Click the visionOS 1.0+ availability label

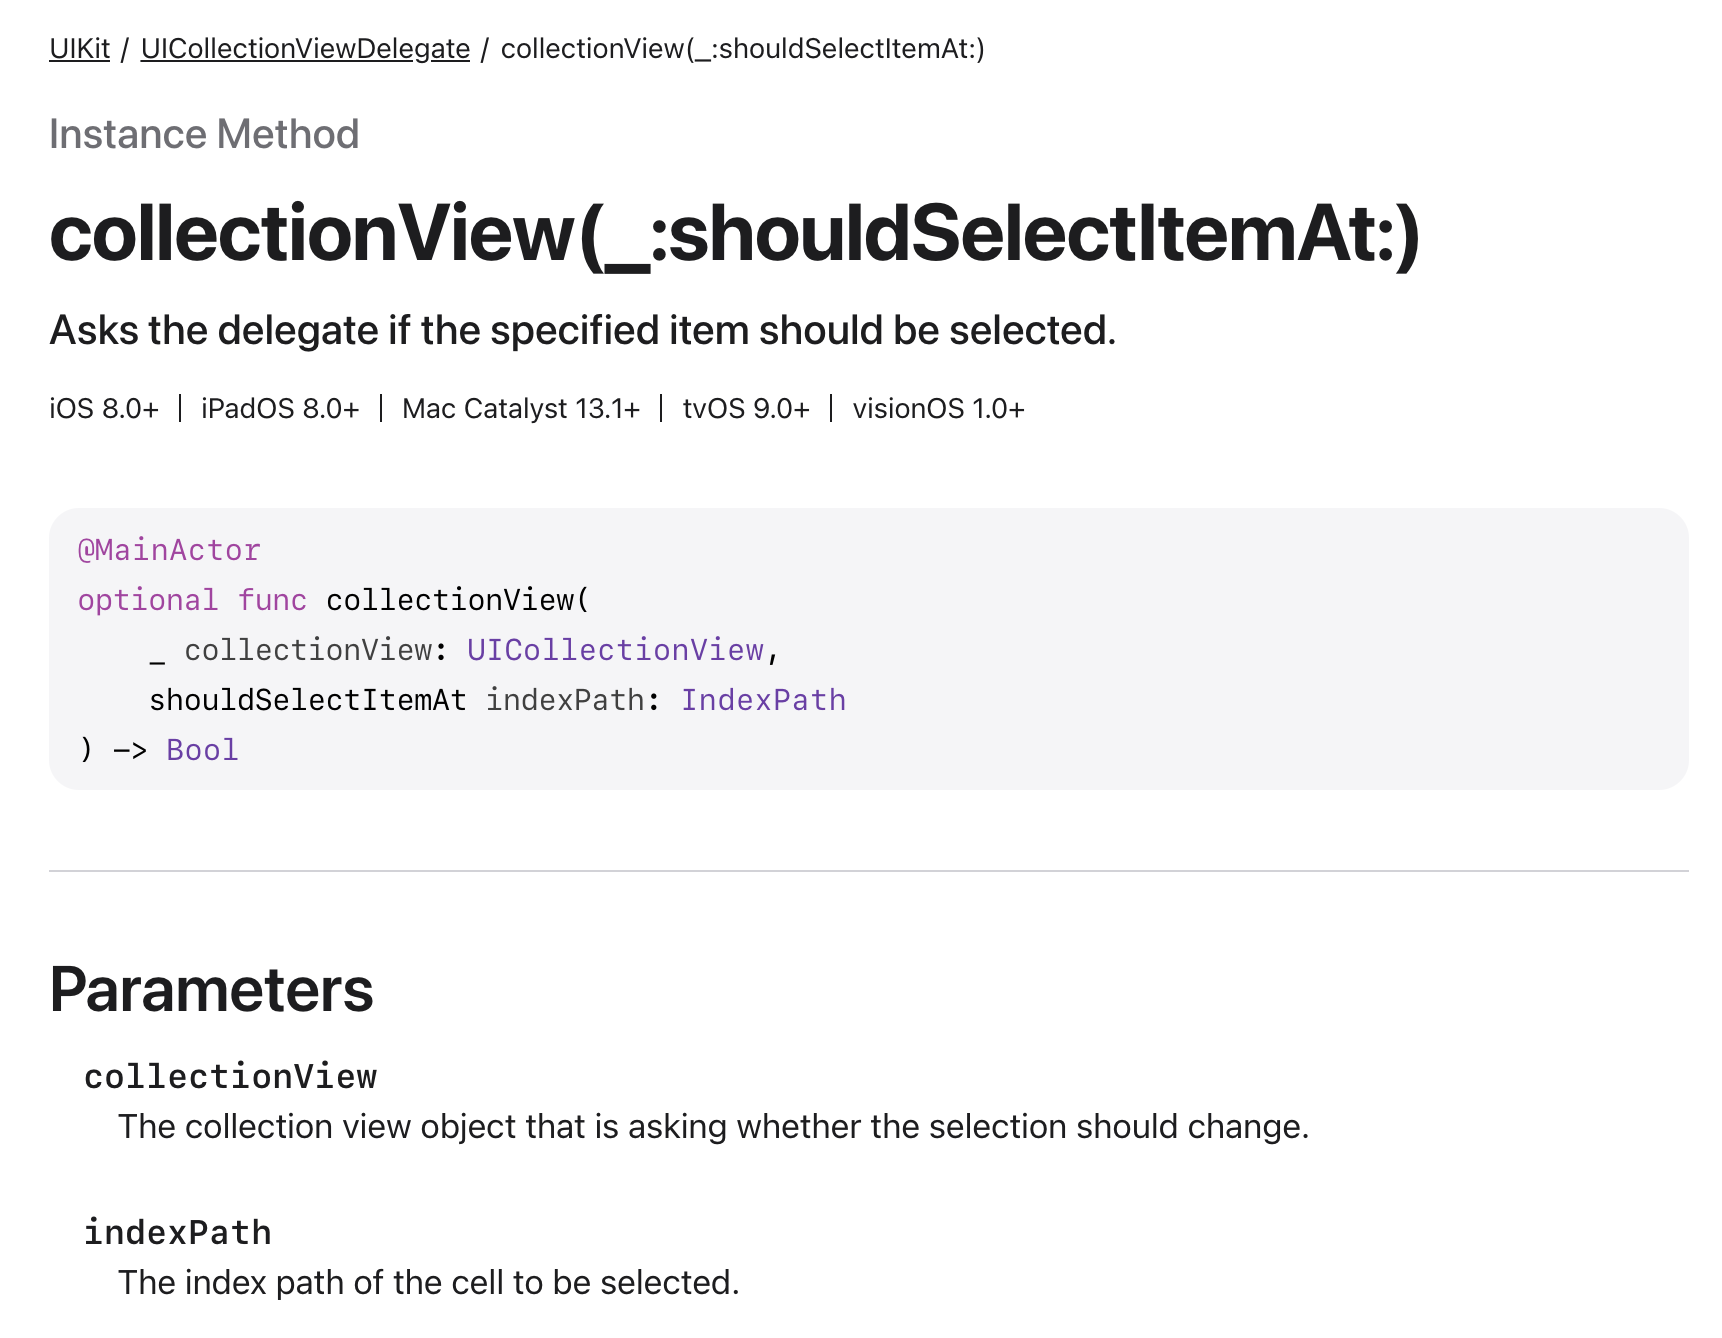pyautogui.click(x=938, y=409)
